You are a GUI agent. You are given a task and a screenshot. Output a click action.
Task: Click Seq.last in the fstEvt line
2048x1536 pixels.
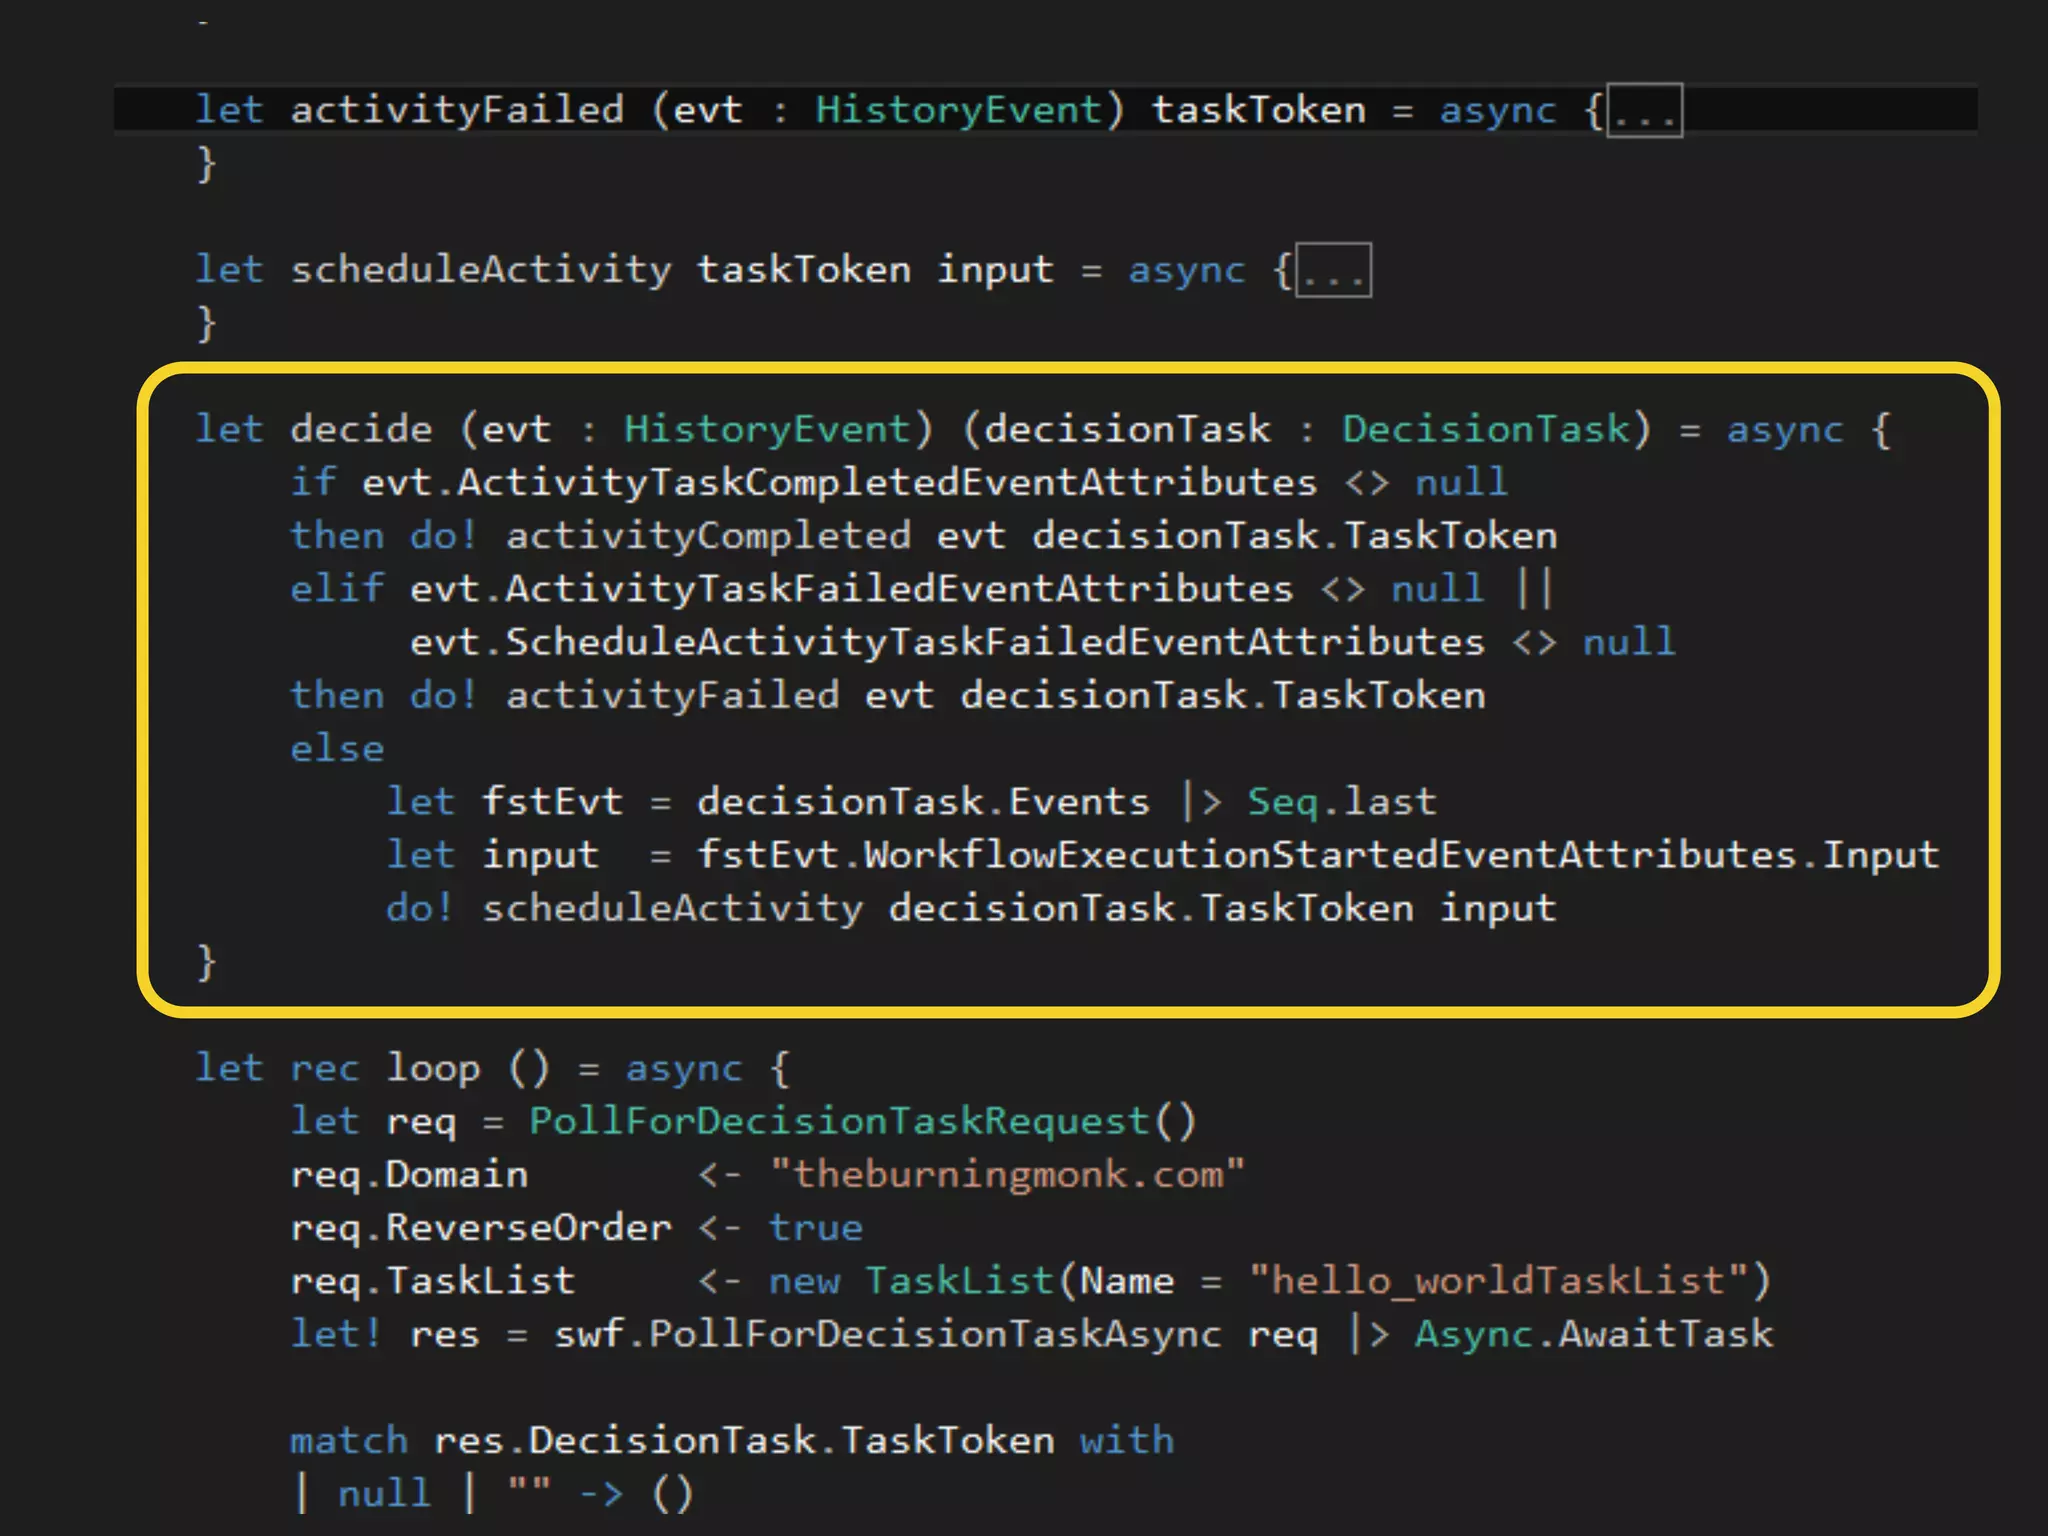(x=1341, y=802)
